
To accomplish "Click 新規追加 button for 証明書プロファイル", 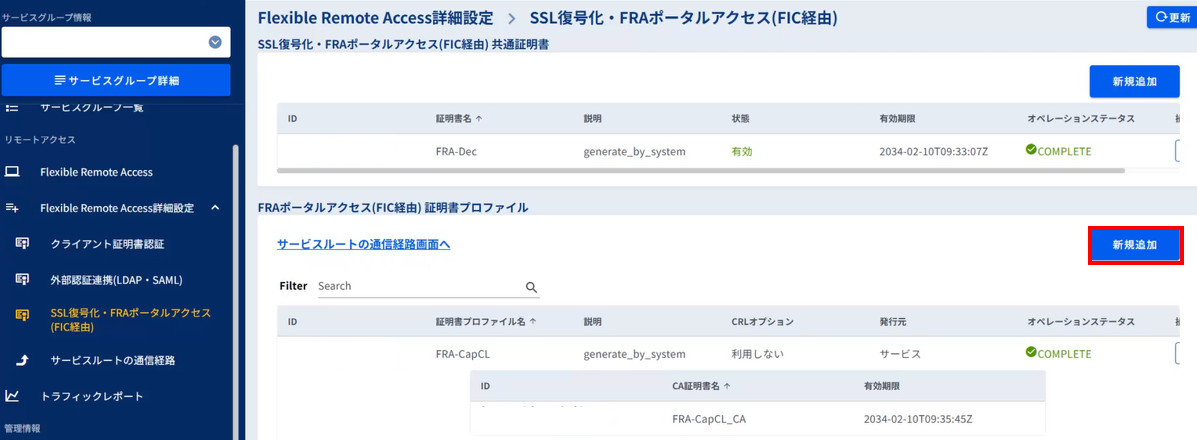I will tap(1135, 245).
